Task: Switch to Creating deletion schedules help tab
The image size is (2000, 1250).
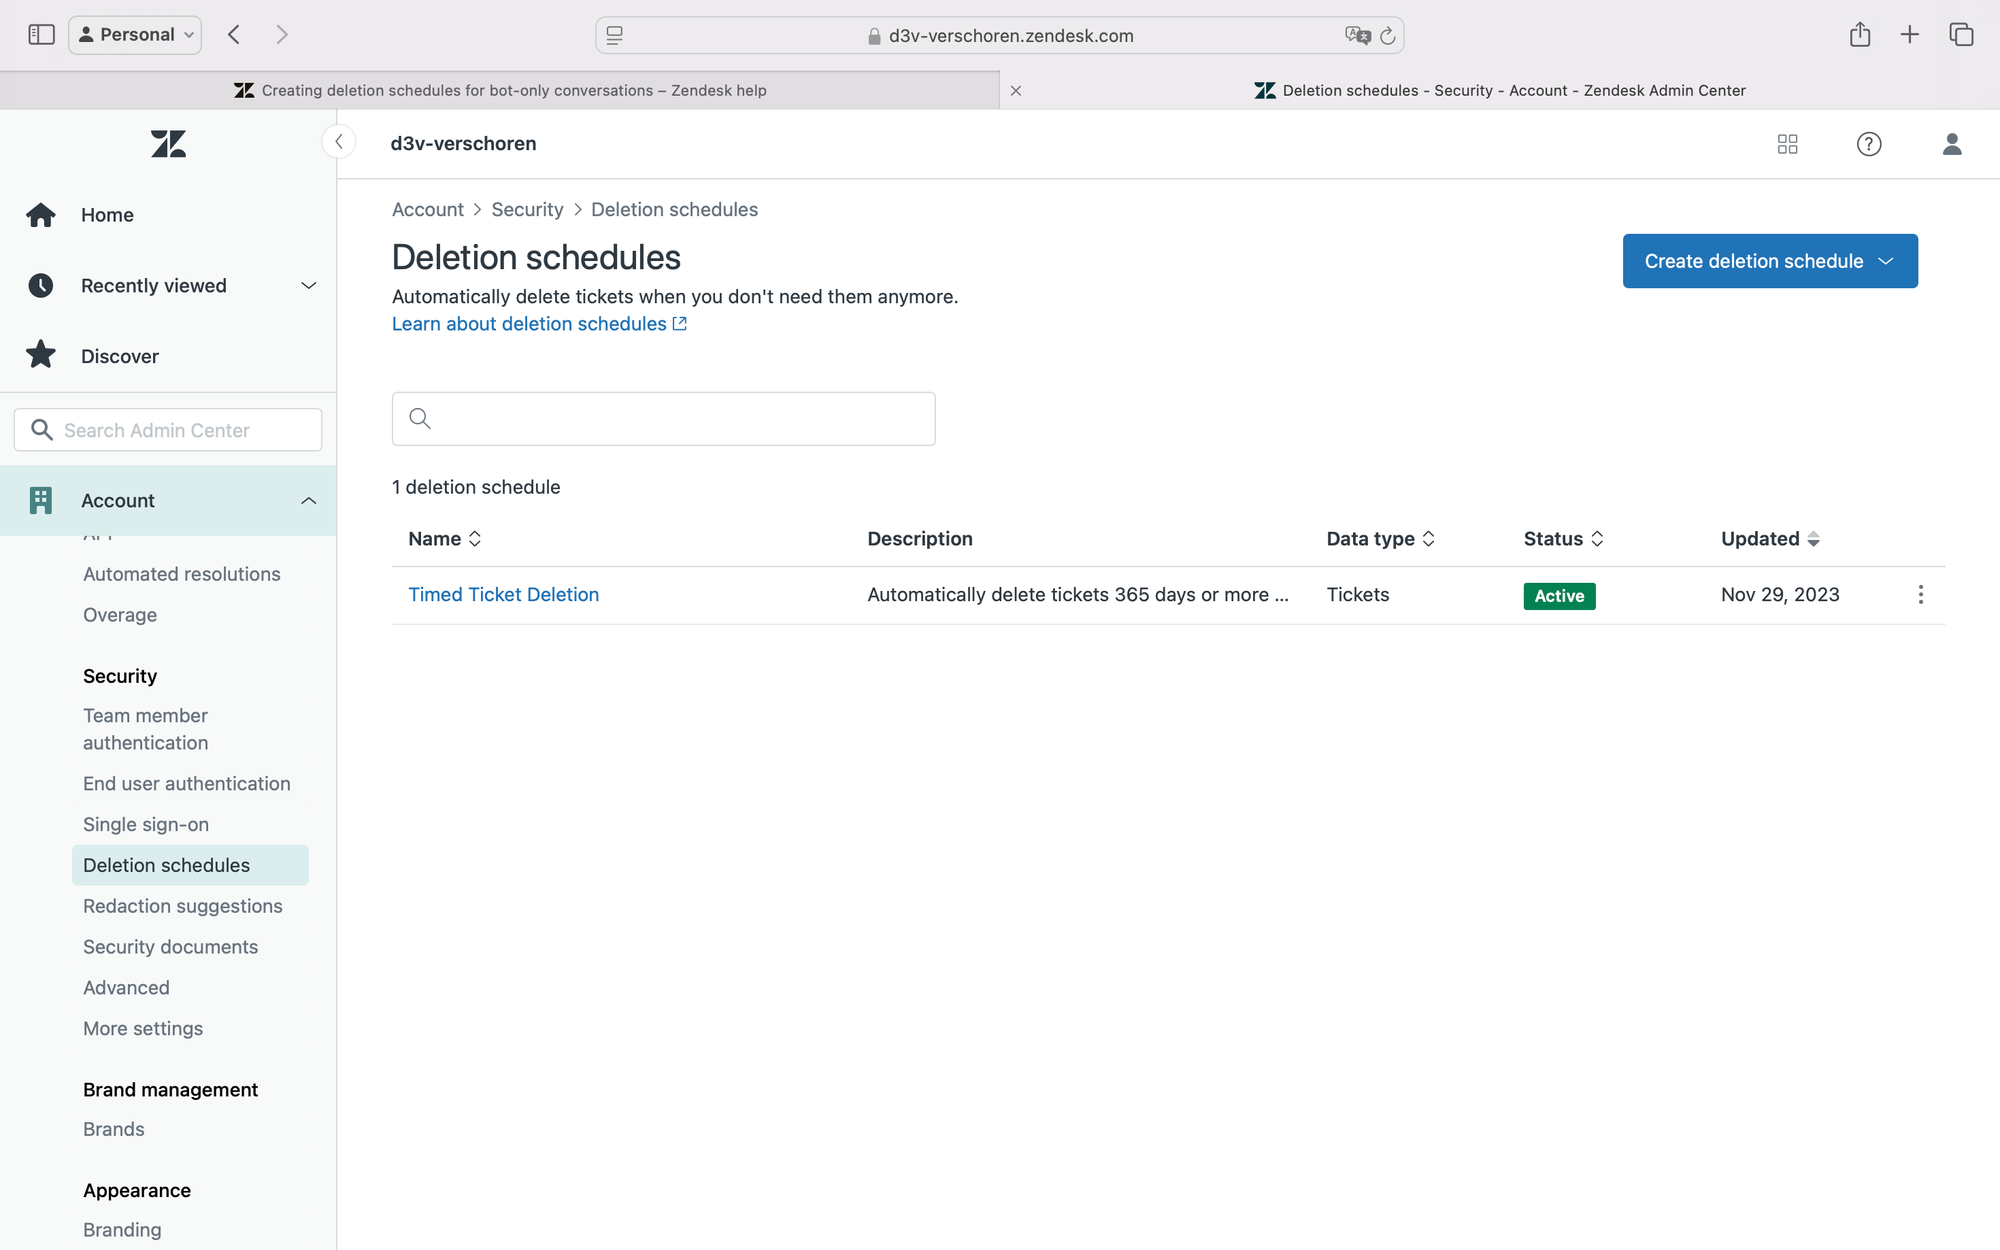Action: pyautogui.click(x=500, y=90)
